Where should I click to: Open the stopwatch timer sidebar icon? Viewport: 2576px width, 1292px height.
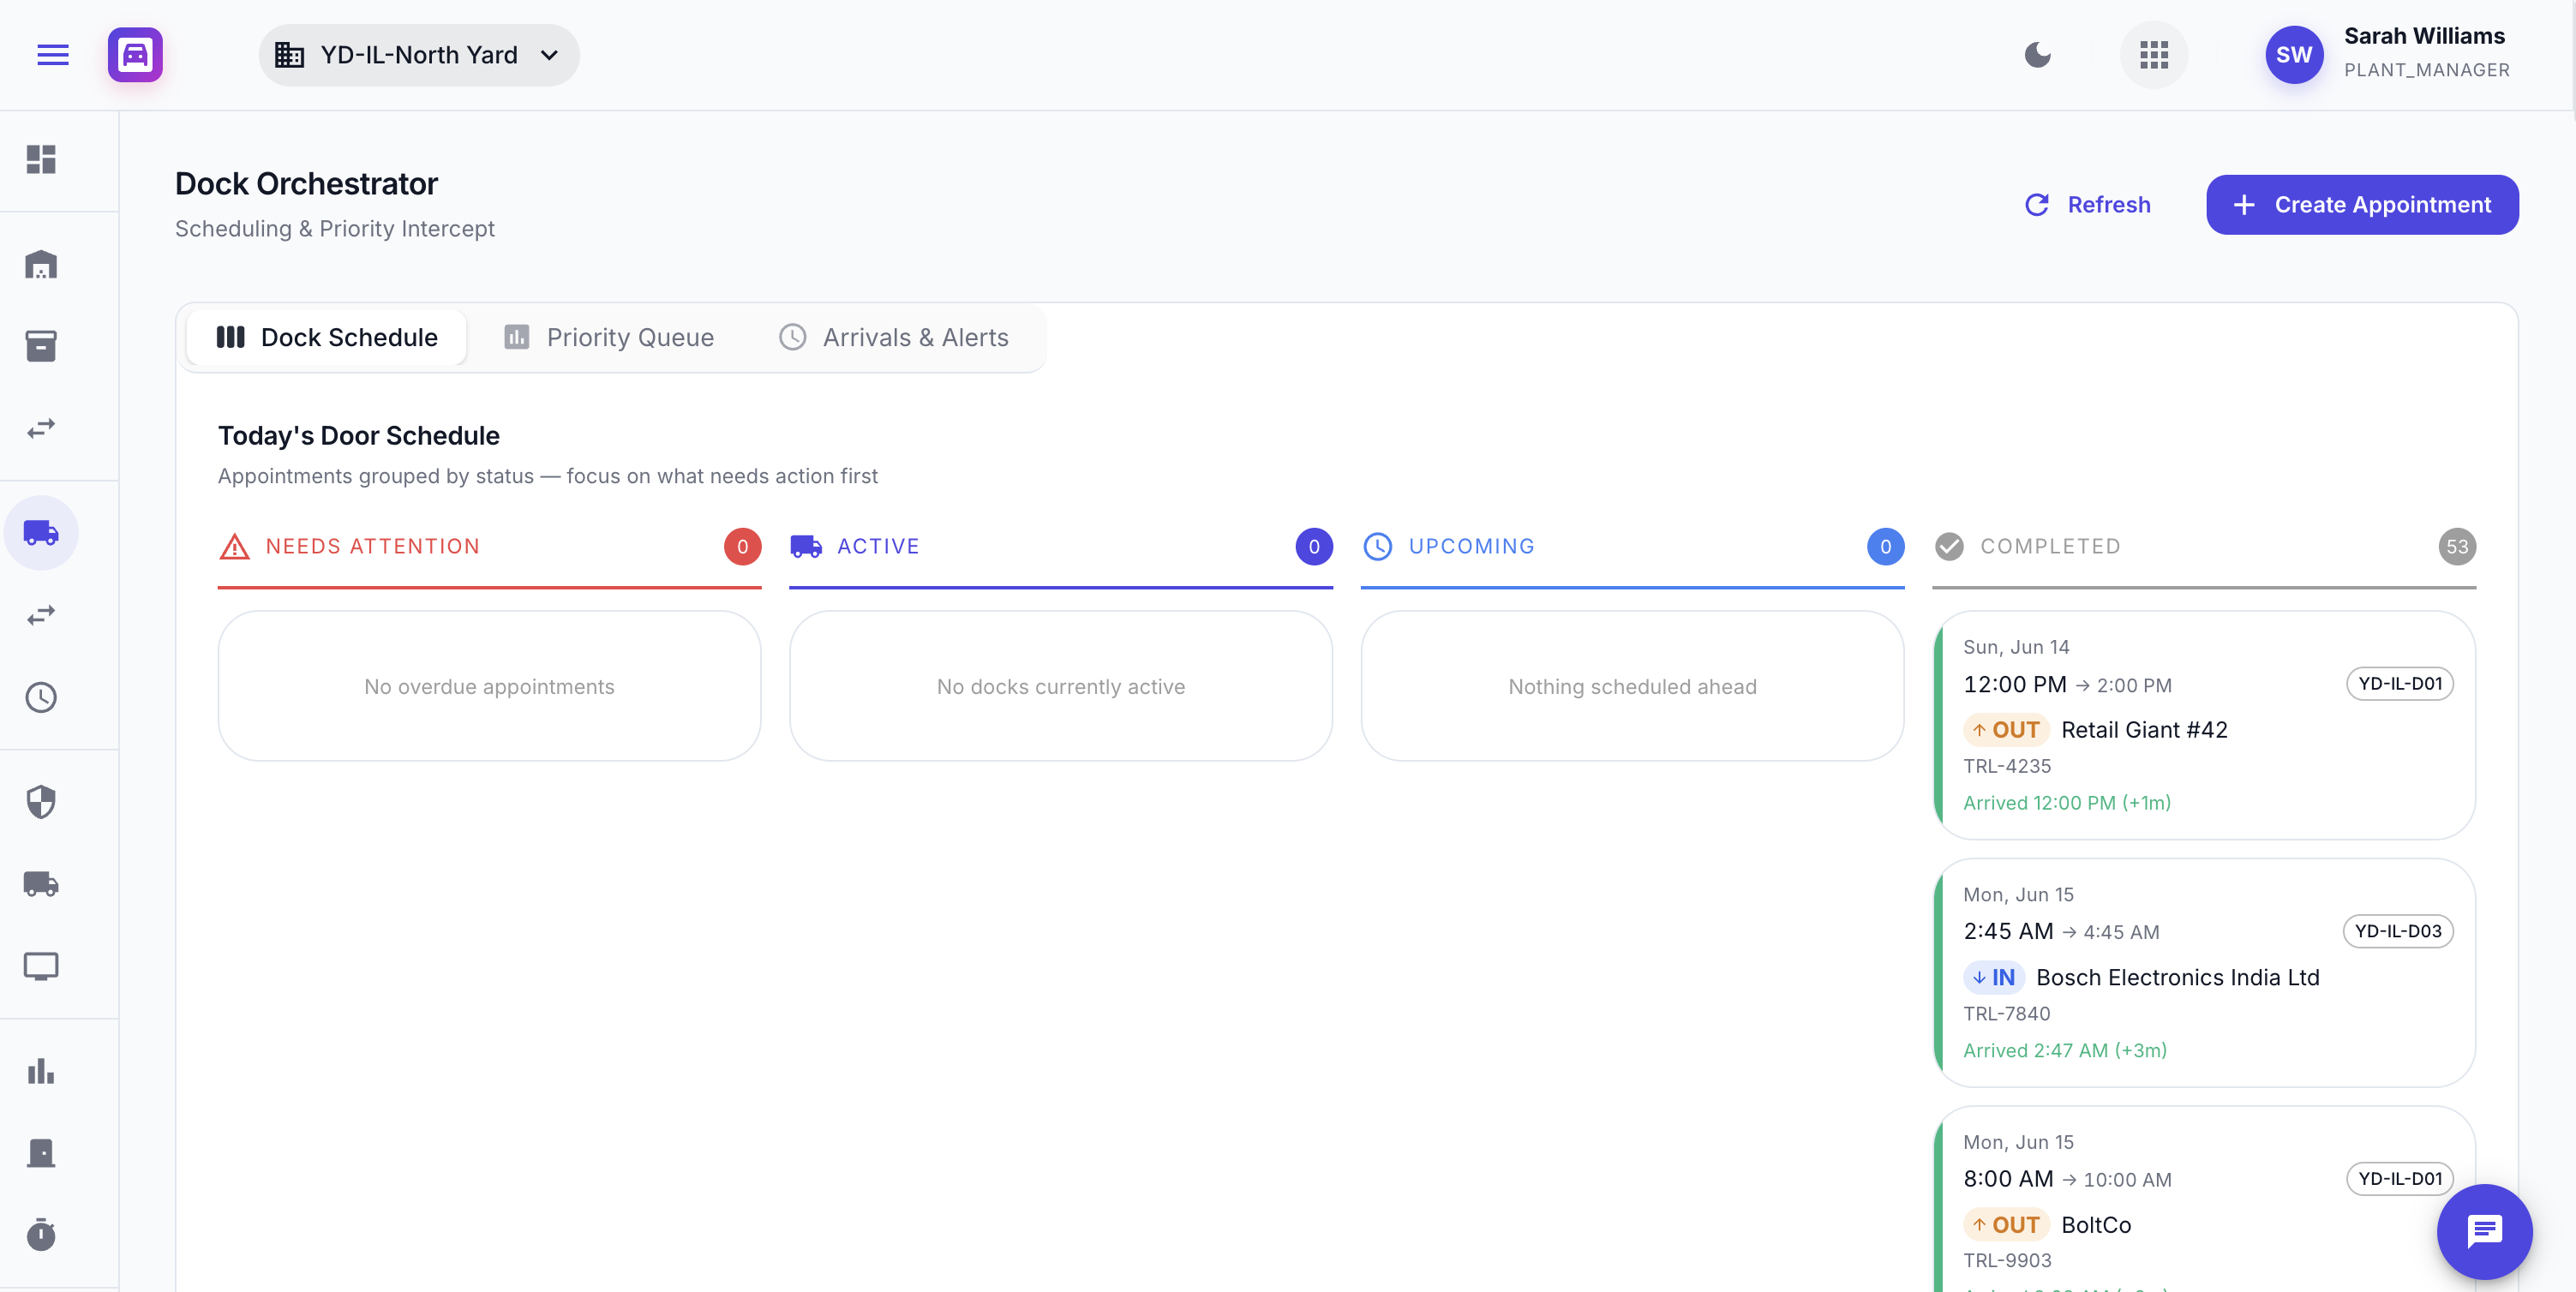point(41,1234)
